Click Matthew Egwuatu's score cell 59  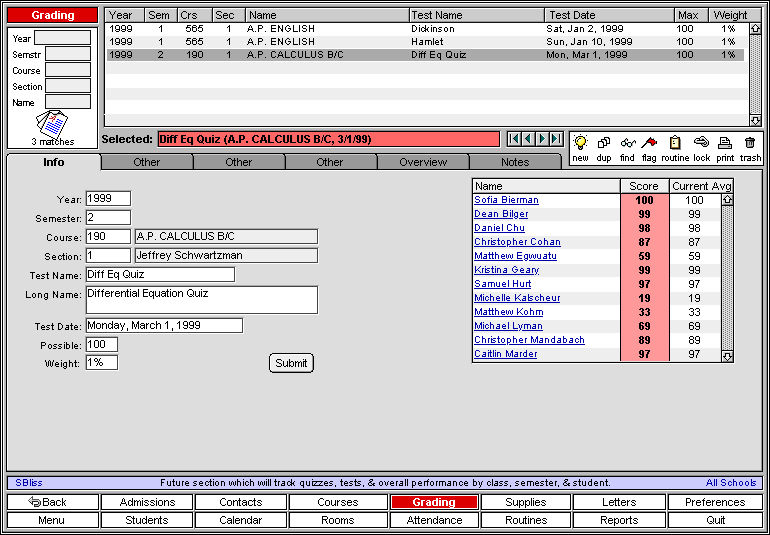(644, 256)
